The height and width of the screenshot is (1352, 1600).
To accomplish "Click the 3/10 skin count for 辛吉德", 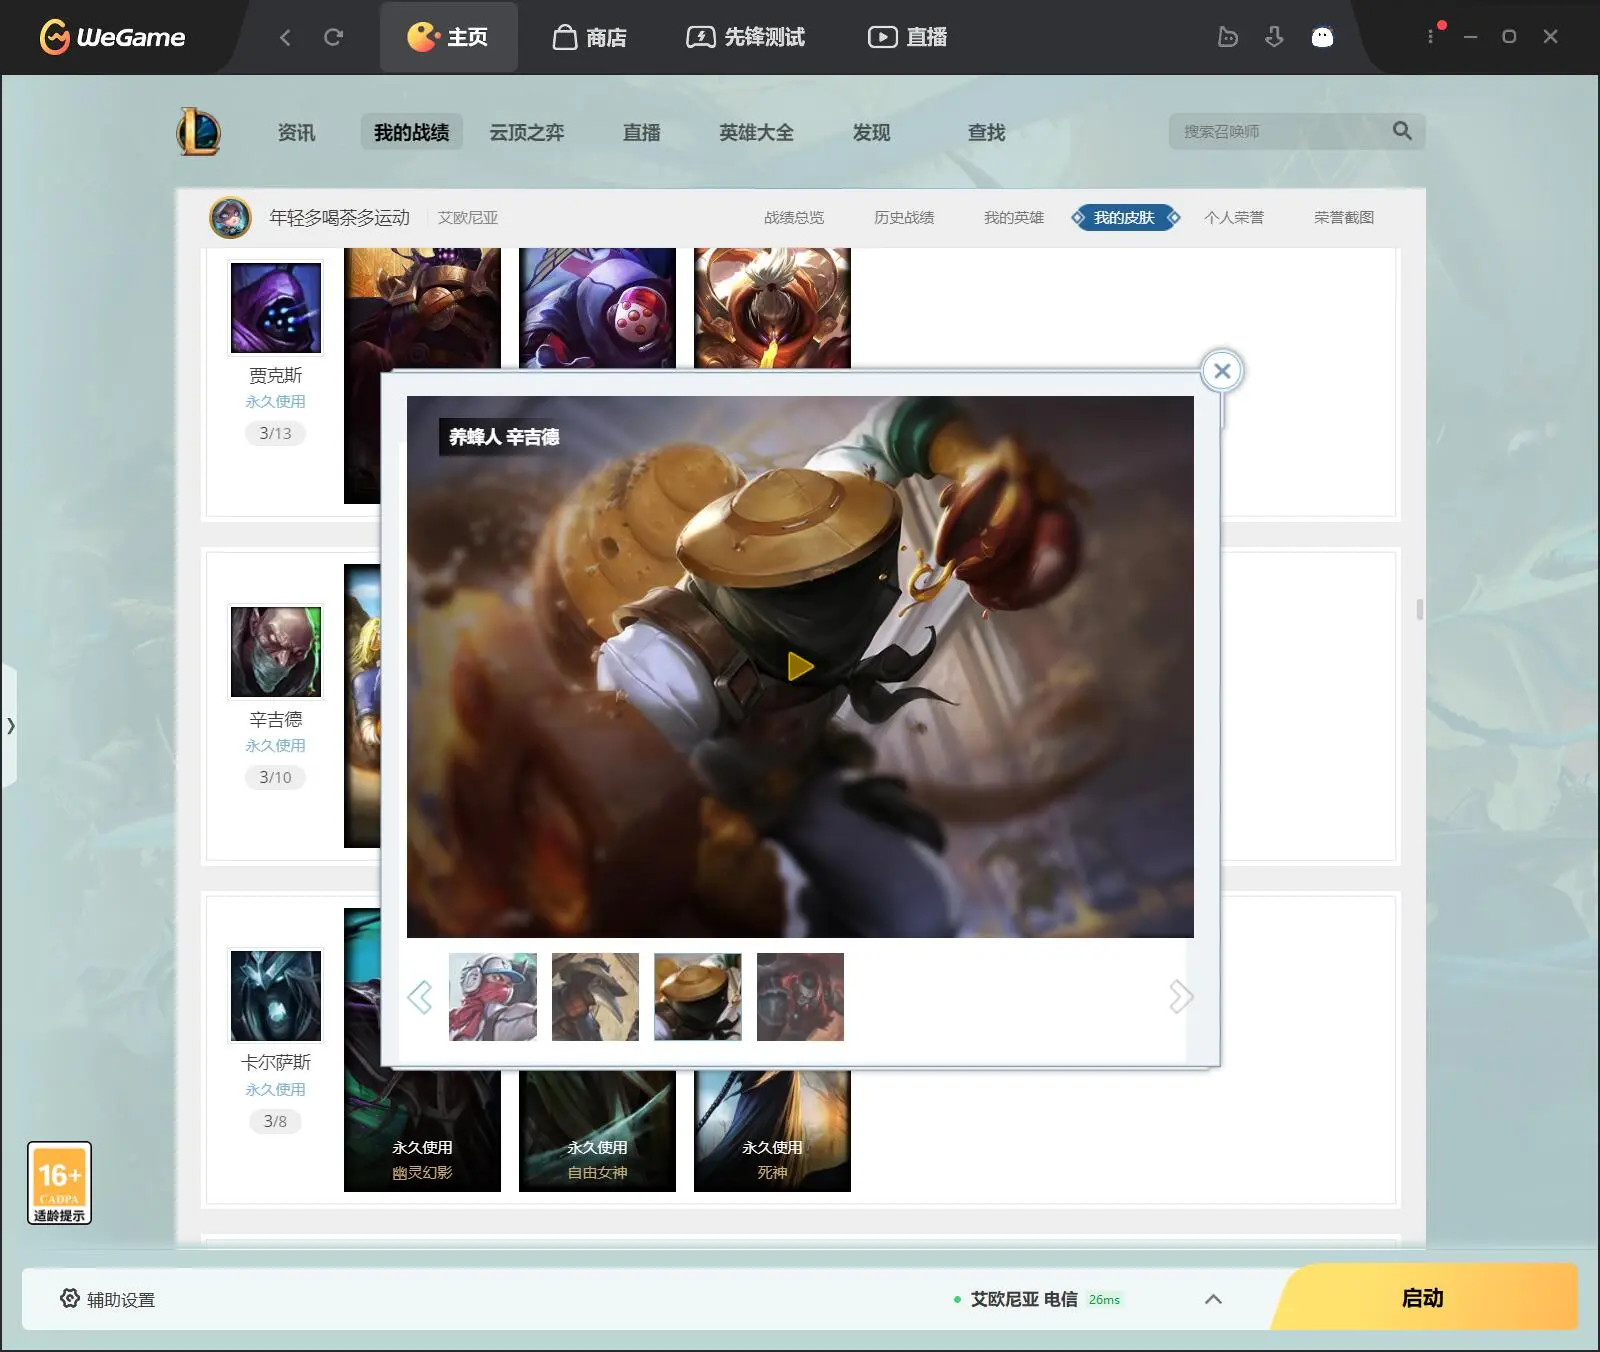I will (x=276, y=777).
